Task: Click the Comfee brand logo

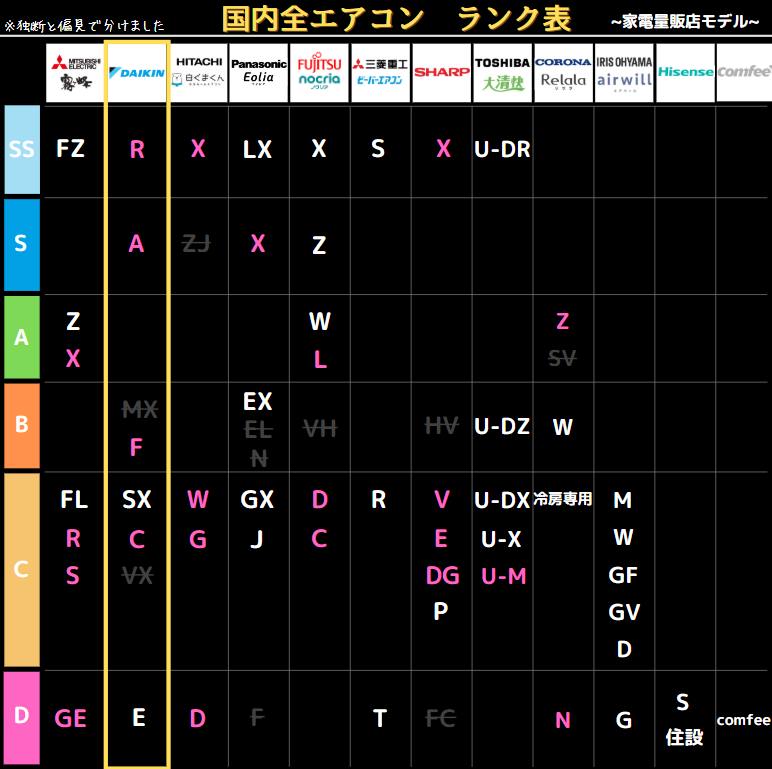Action: [744, 73]
